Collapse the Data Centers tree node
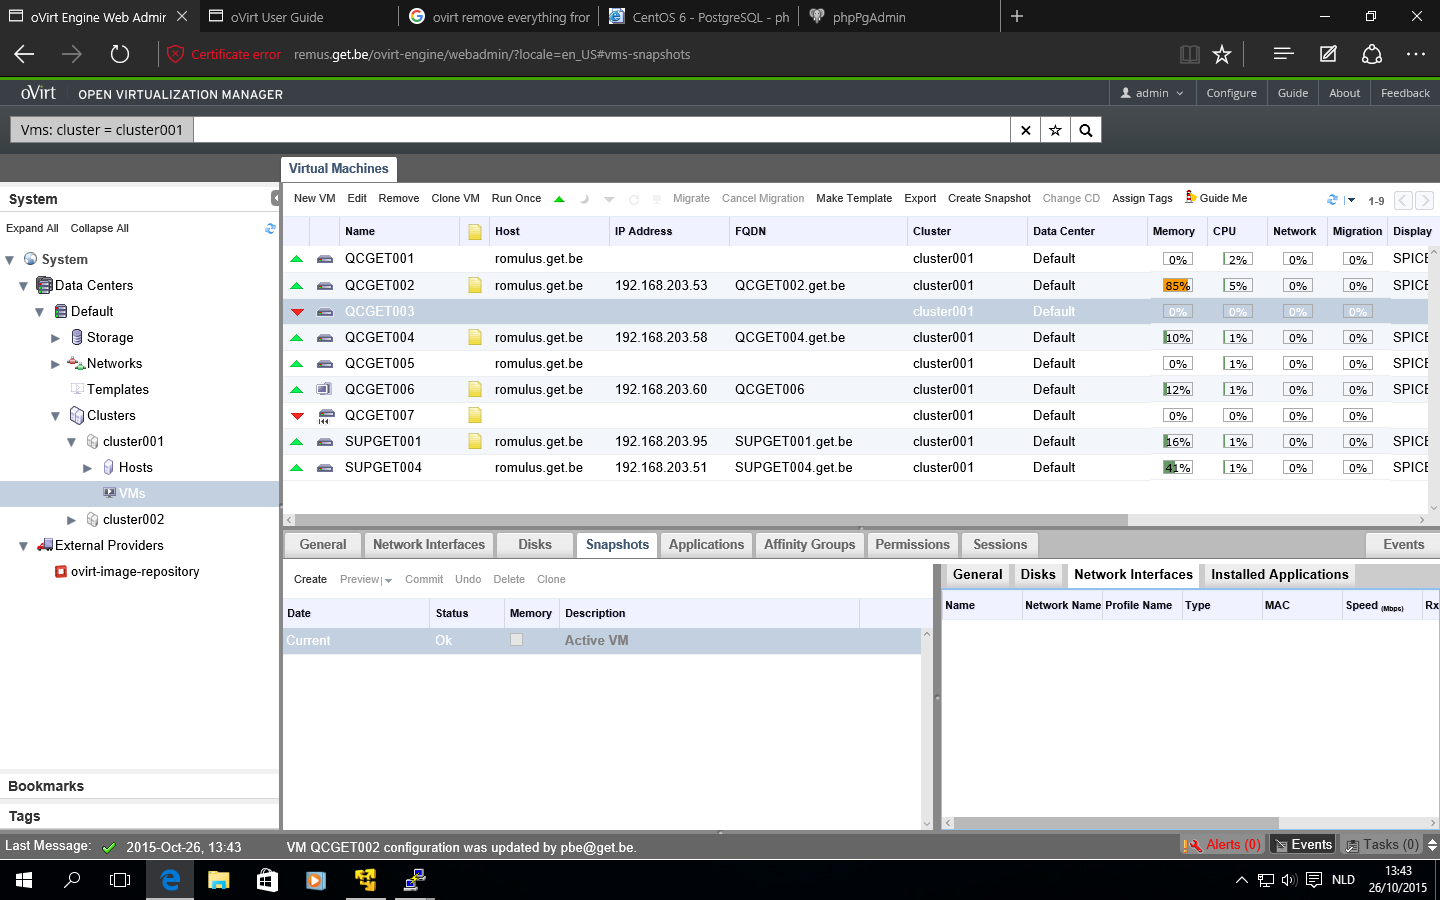Viewport: 1440px width, 900px height. (x=24, y=286)
